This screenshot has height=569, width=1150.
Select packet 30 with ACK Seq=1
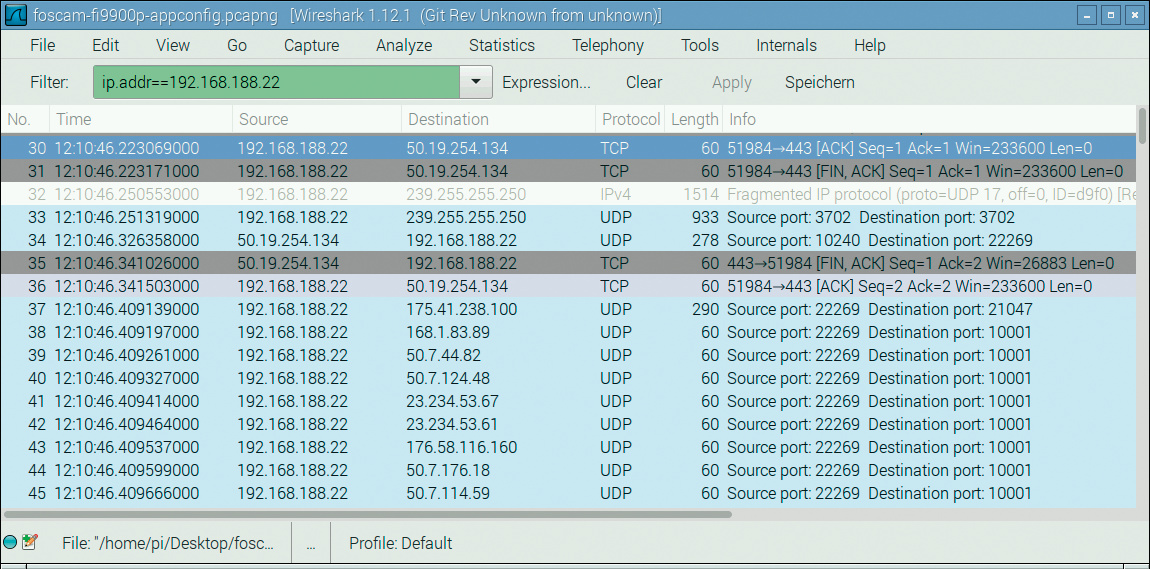568,148
